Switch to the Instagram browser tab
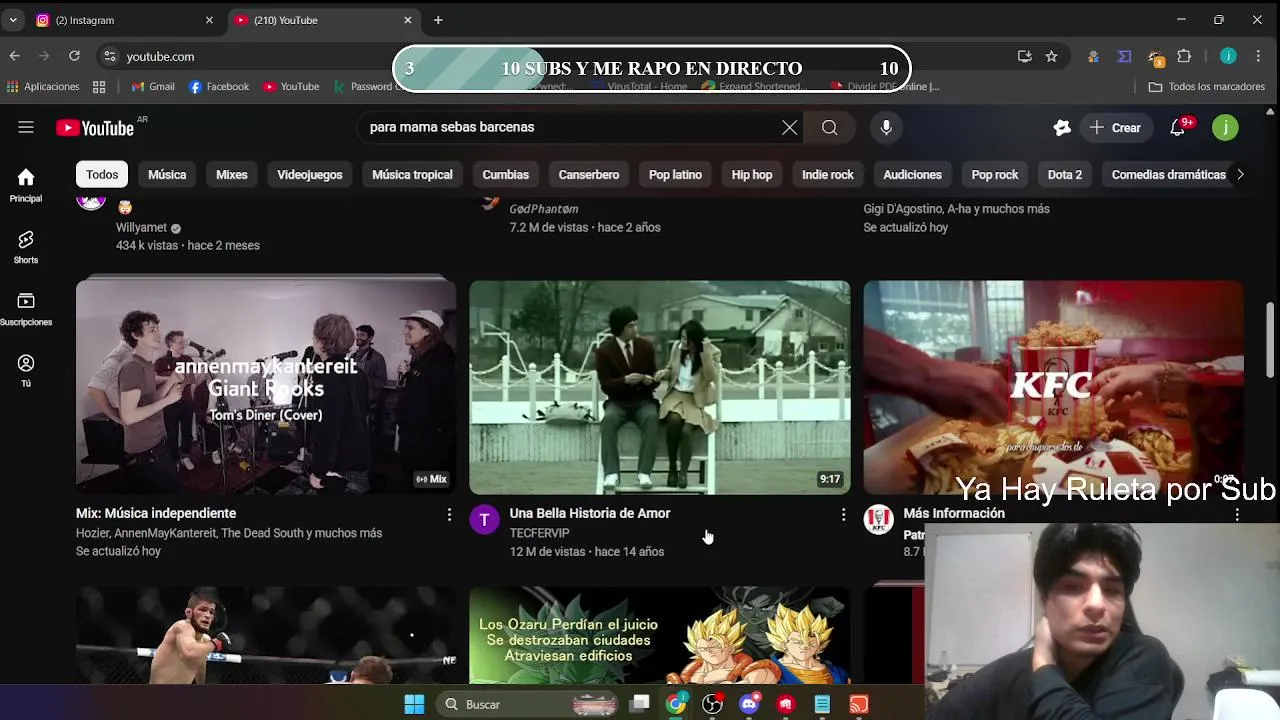Image resolution: width=1280 pixels, height=720 pixels. click(125, 20)
